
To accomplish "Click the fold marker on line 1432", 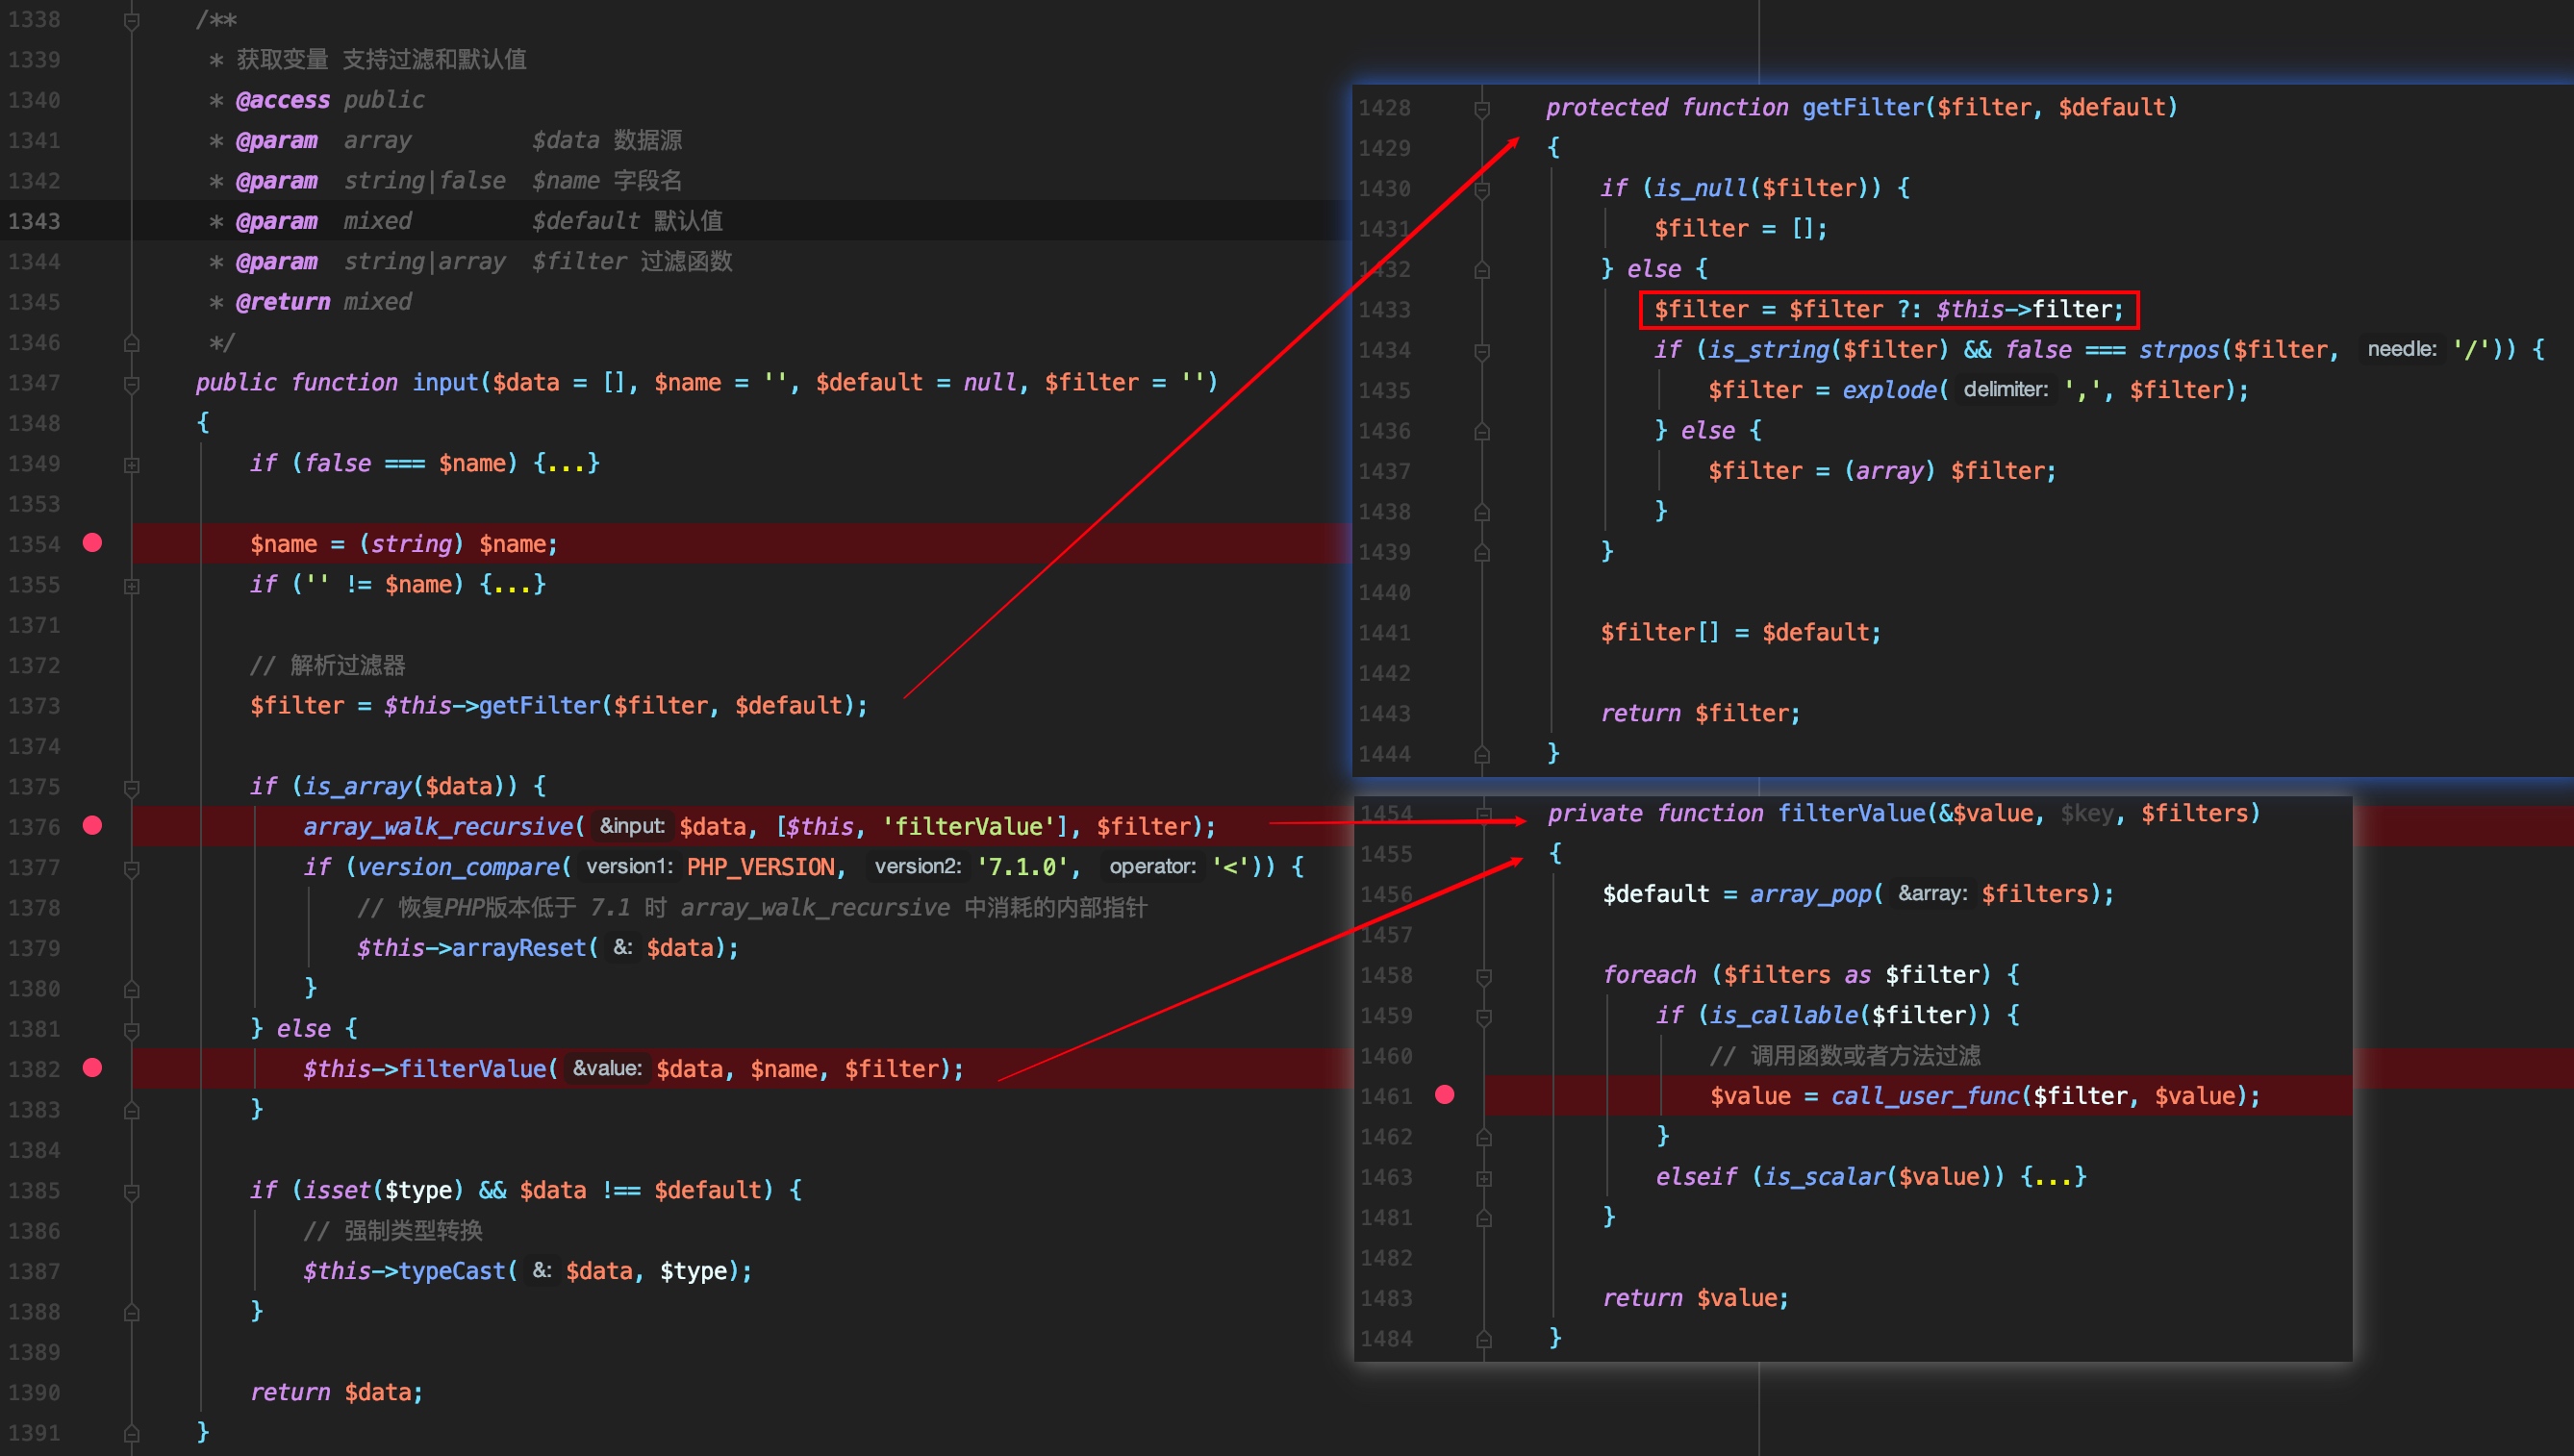I will 1482,269.
